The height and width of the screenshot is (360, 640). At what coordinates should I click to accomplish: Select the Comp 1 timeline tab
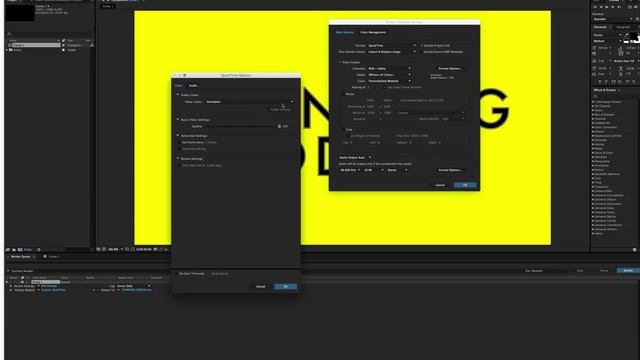coord(54,256)
